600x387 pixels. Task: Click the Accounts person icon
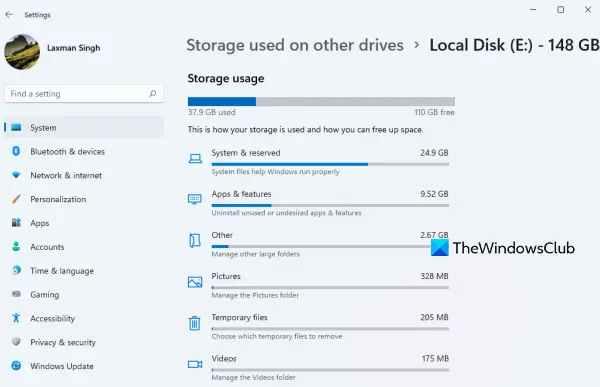16,247
